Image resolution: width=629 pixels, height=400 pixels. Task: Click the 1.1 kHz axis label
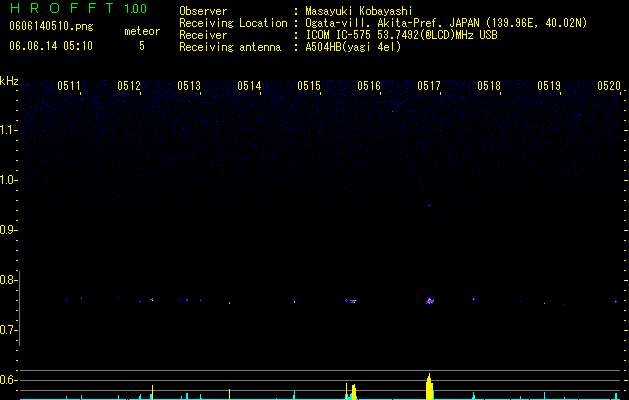coord(8,130)
